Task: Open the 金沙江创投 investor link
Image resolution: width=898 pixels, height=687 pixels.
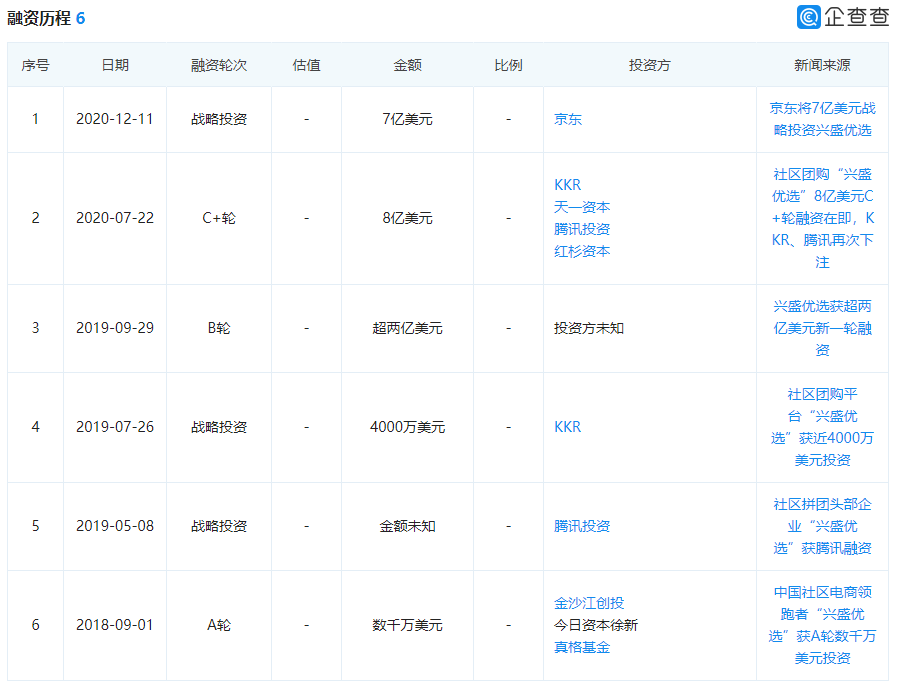Action: click(589, 603)
